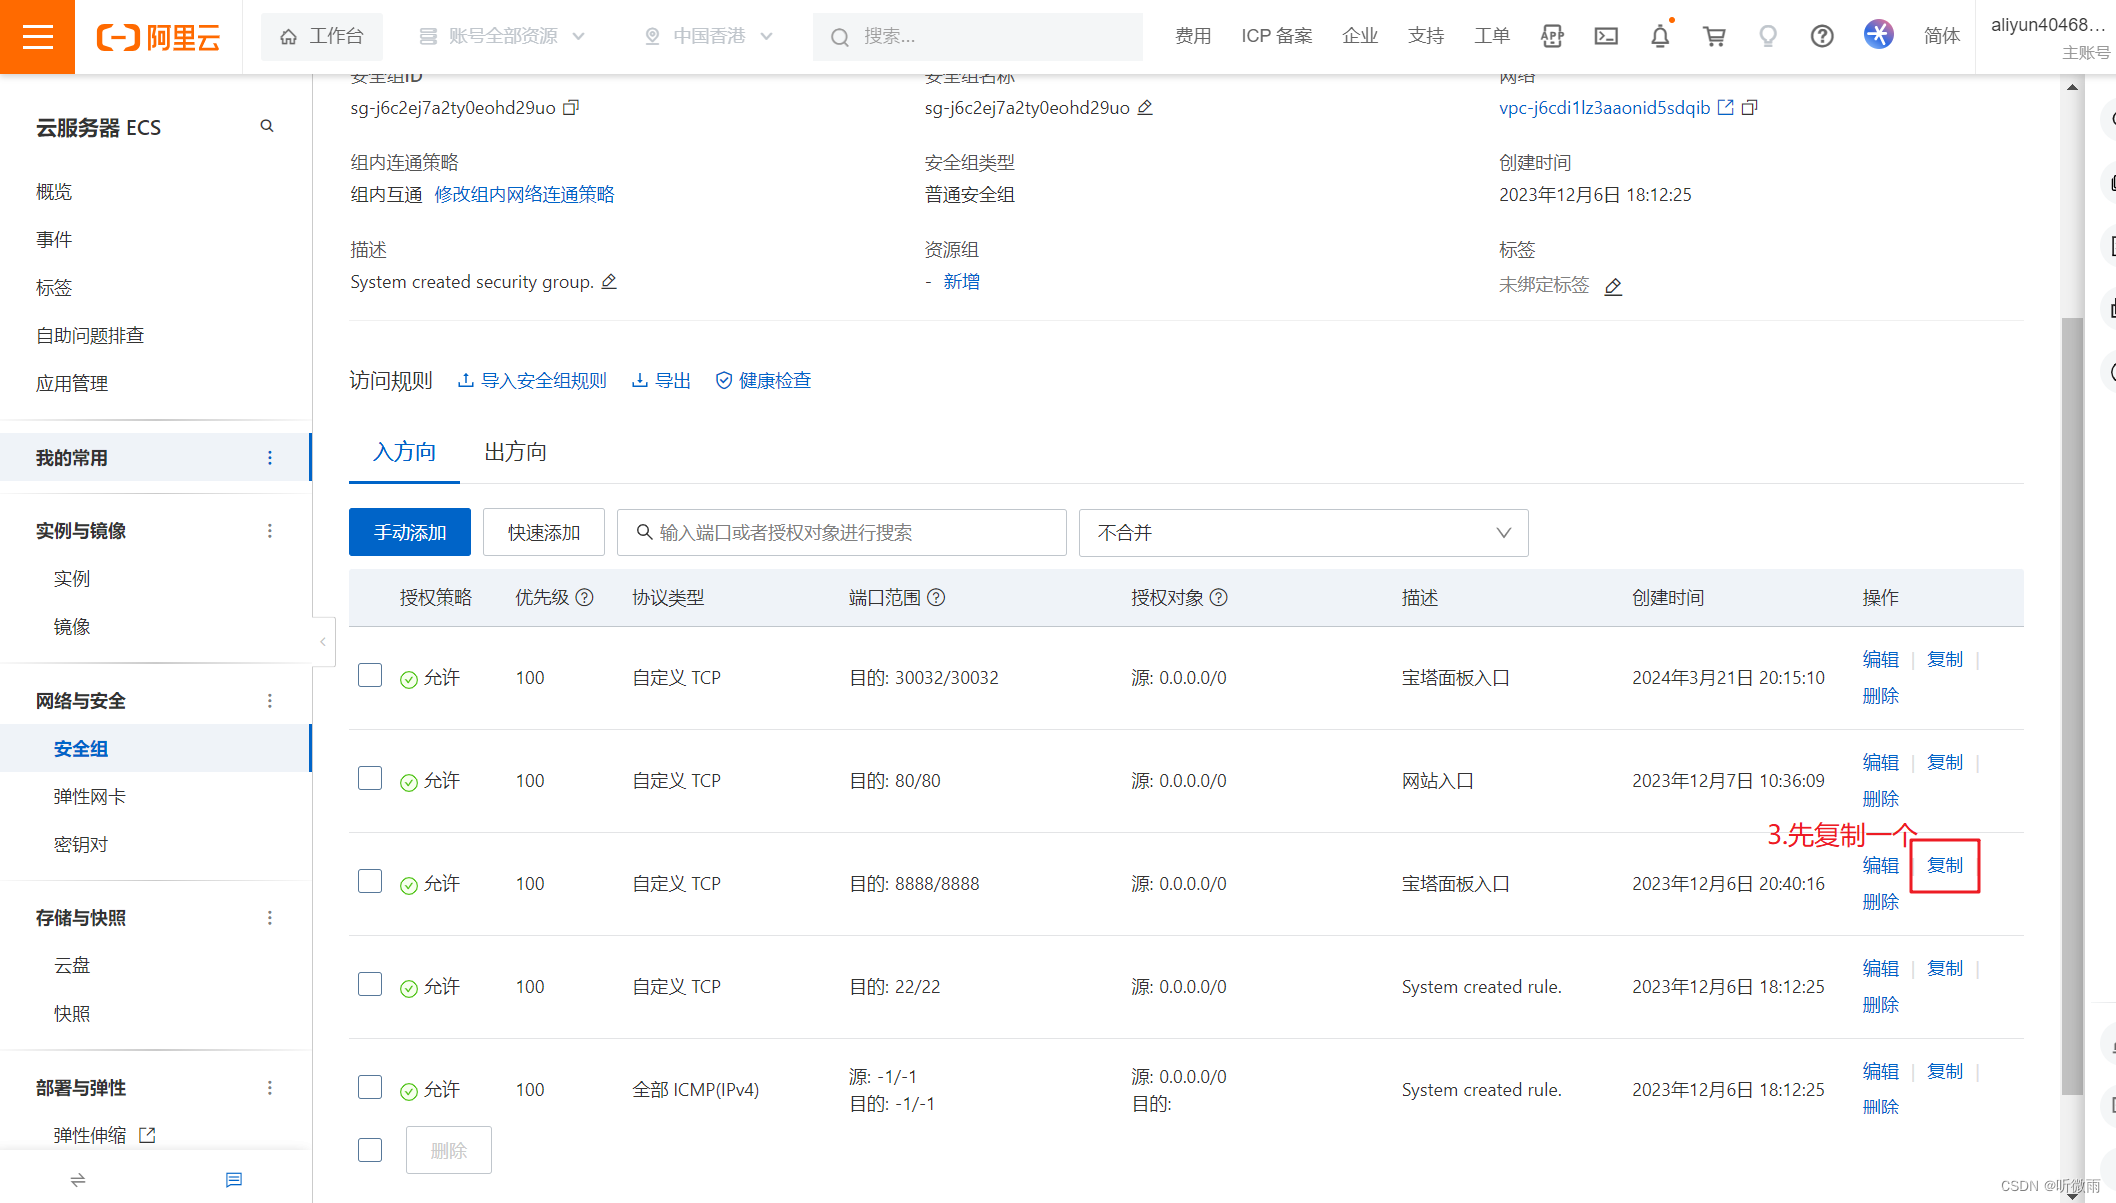Screen dimensions: 2116x1203
Task: Delete the port 80/80 rule
Action: coord(1881,799)
